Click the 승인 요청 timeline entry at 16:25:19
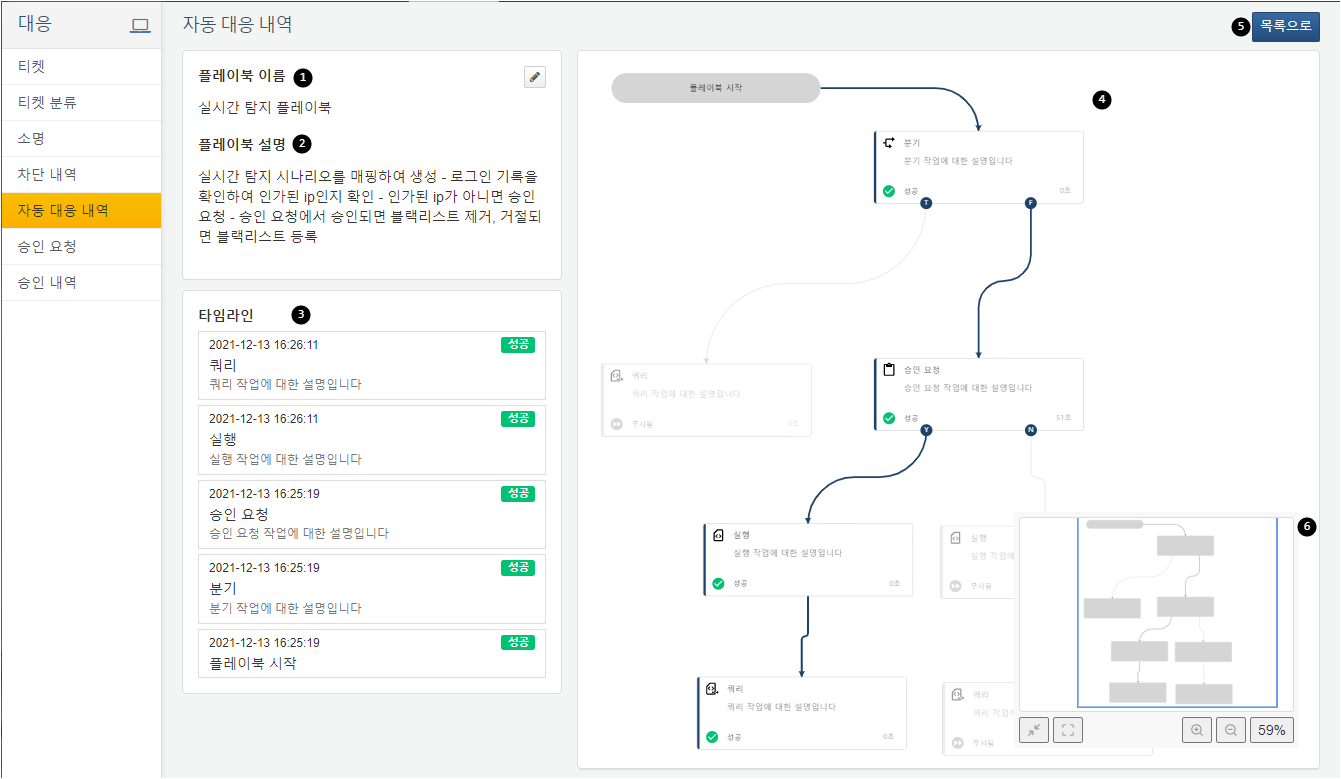The image size is (1341, 779). 372,514
